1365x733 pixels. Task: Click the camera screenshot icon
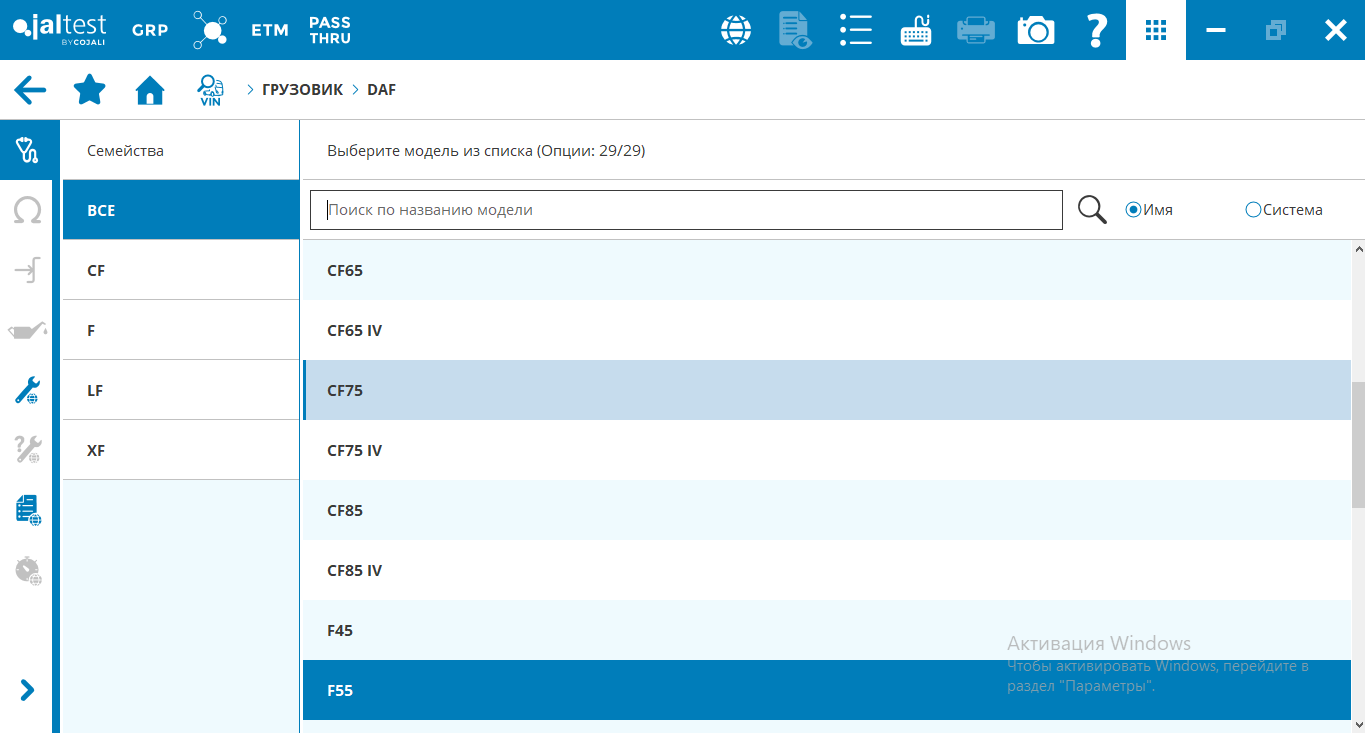click(1036, 30)
